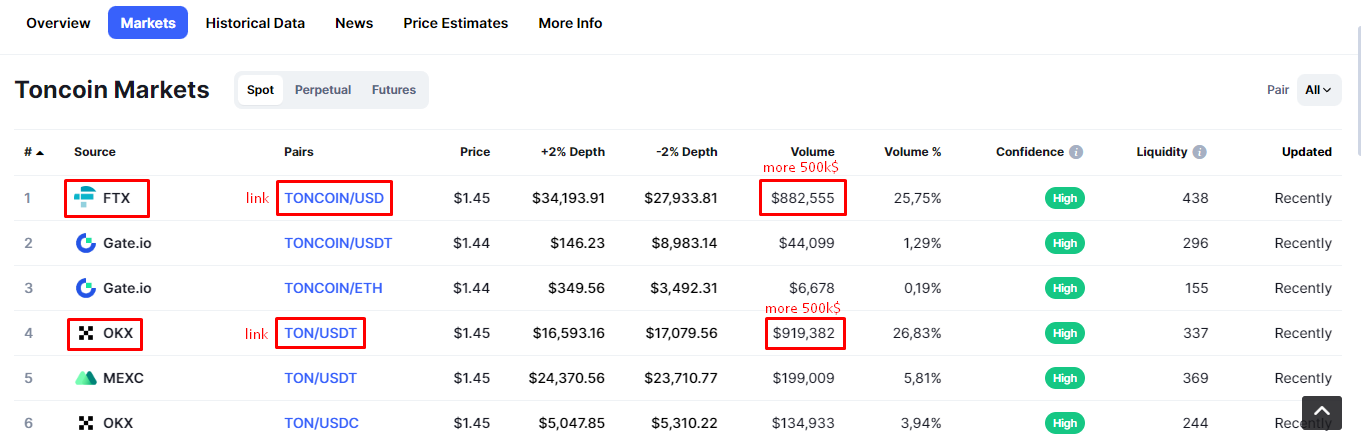Sort markets by the Volume header
The image size is (1361, 443).
tap(811, 152)
